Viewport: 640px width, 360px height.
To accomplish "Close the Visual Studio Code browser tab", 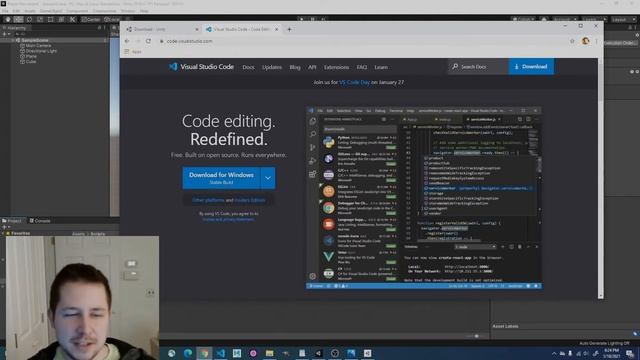I will (277, 29).
